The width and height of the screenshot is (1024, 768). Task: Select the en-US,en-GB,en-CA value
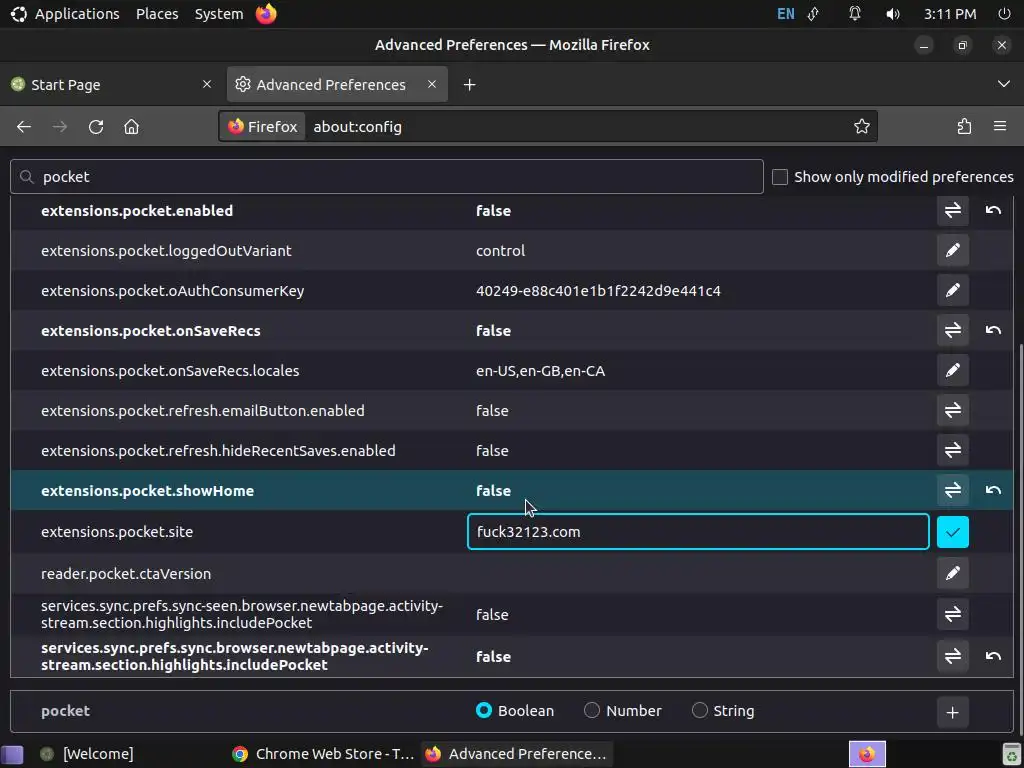pyautogui.click(x=540, y=371)
